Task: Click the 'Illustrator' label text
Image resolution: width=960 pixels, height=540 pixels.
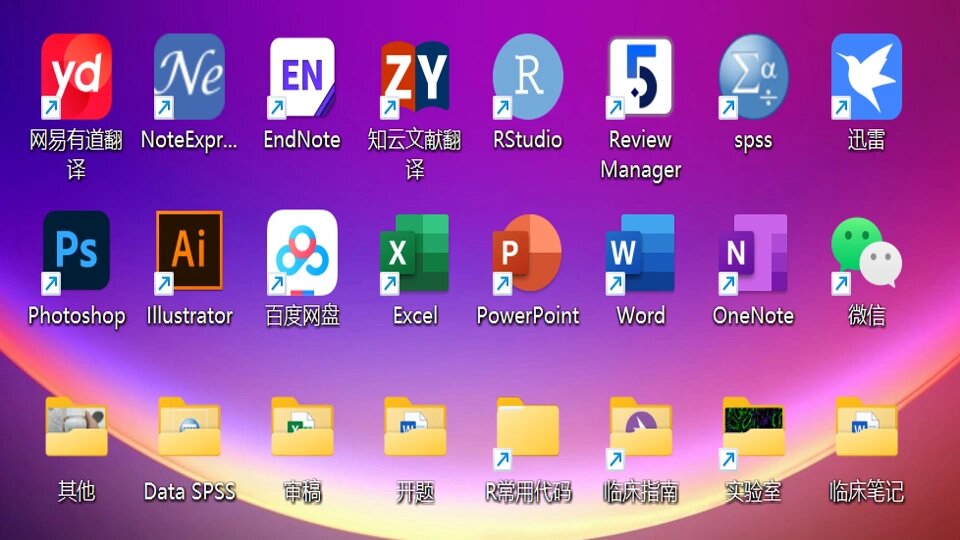Action: pos(189,316)
